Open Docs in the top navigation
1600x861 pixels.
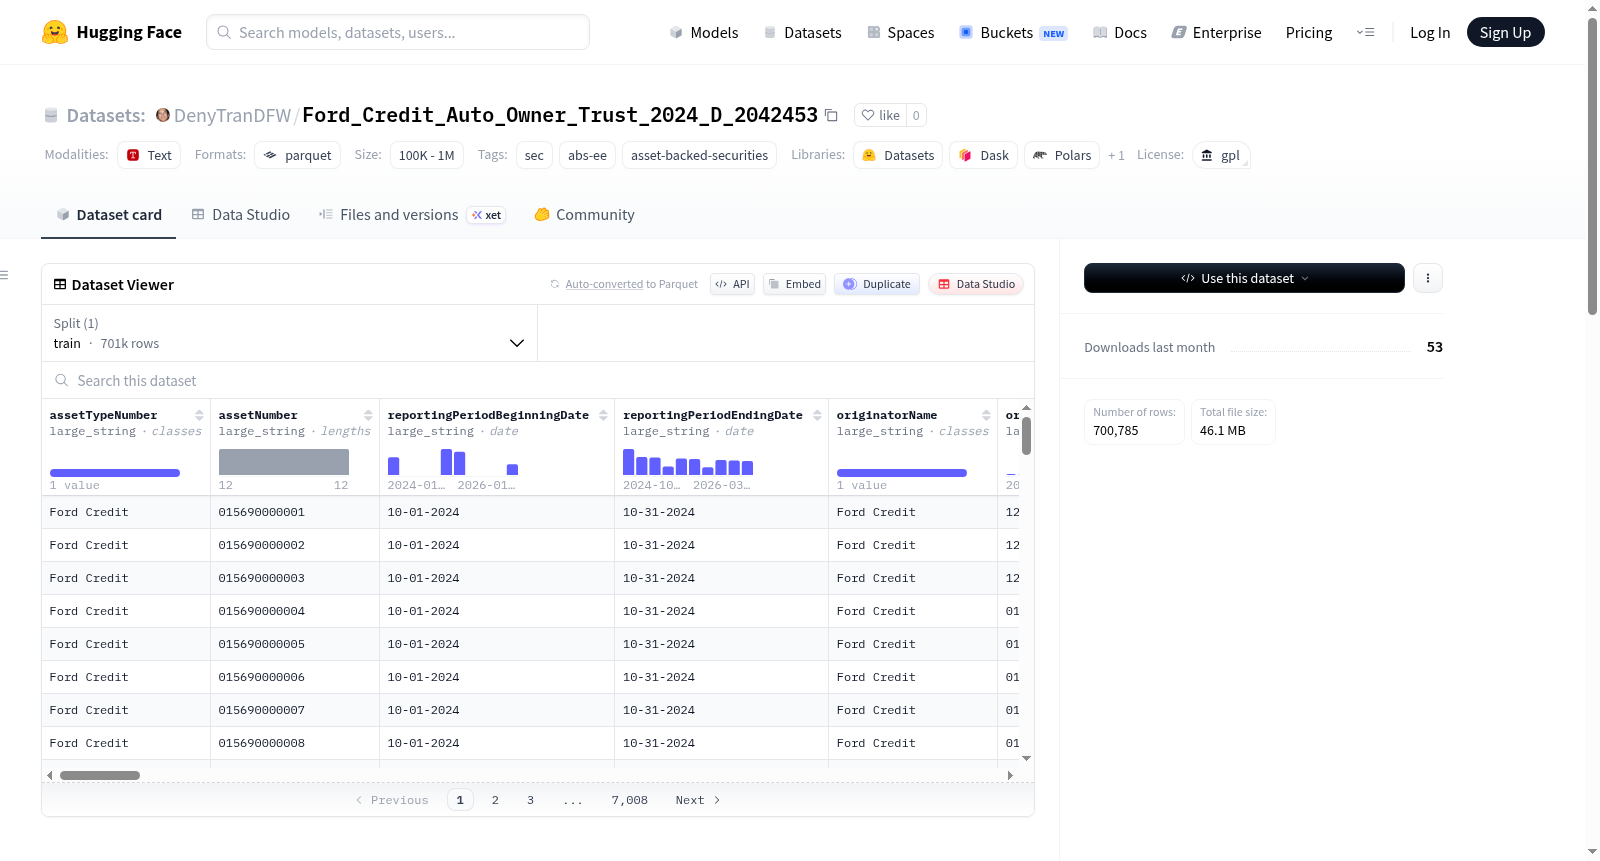(x=1120, y=32)
